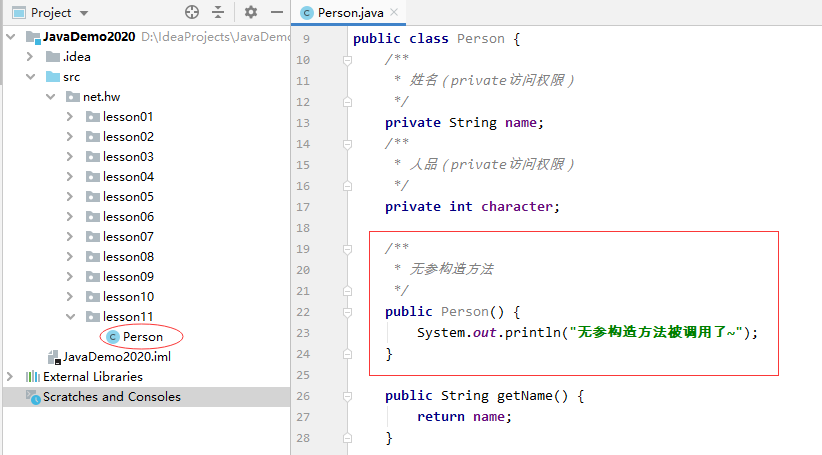
Task: Collapse the src folder
Action: 31,77
